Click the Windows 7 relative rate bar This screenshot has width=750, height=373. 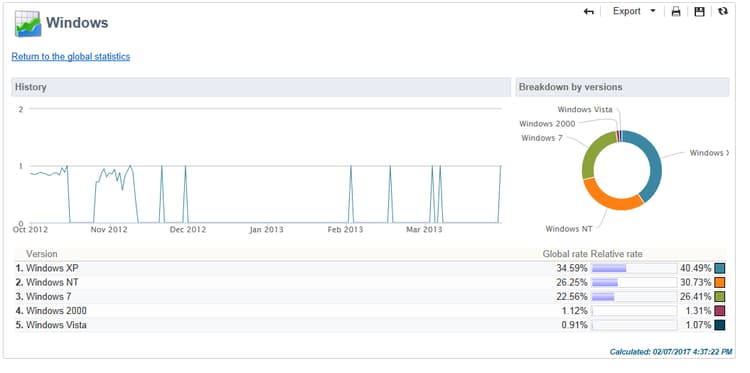click(634, 297)
